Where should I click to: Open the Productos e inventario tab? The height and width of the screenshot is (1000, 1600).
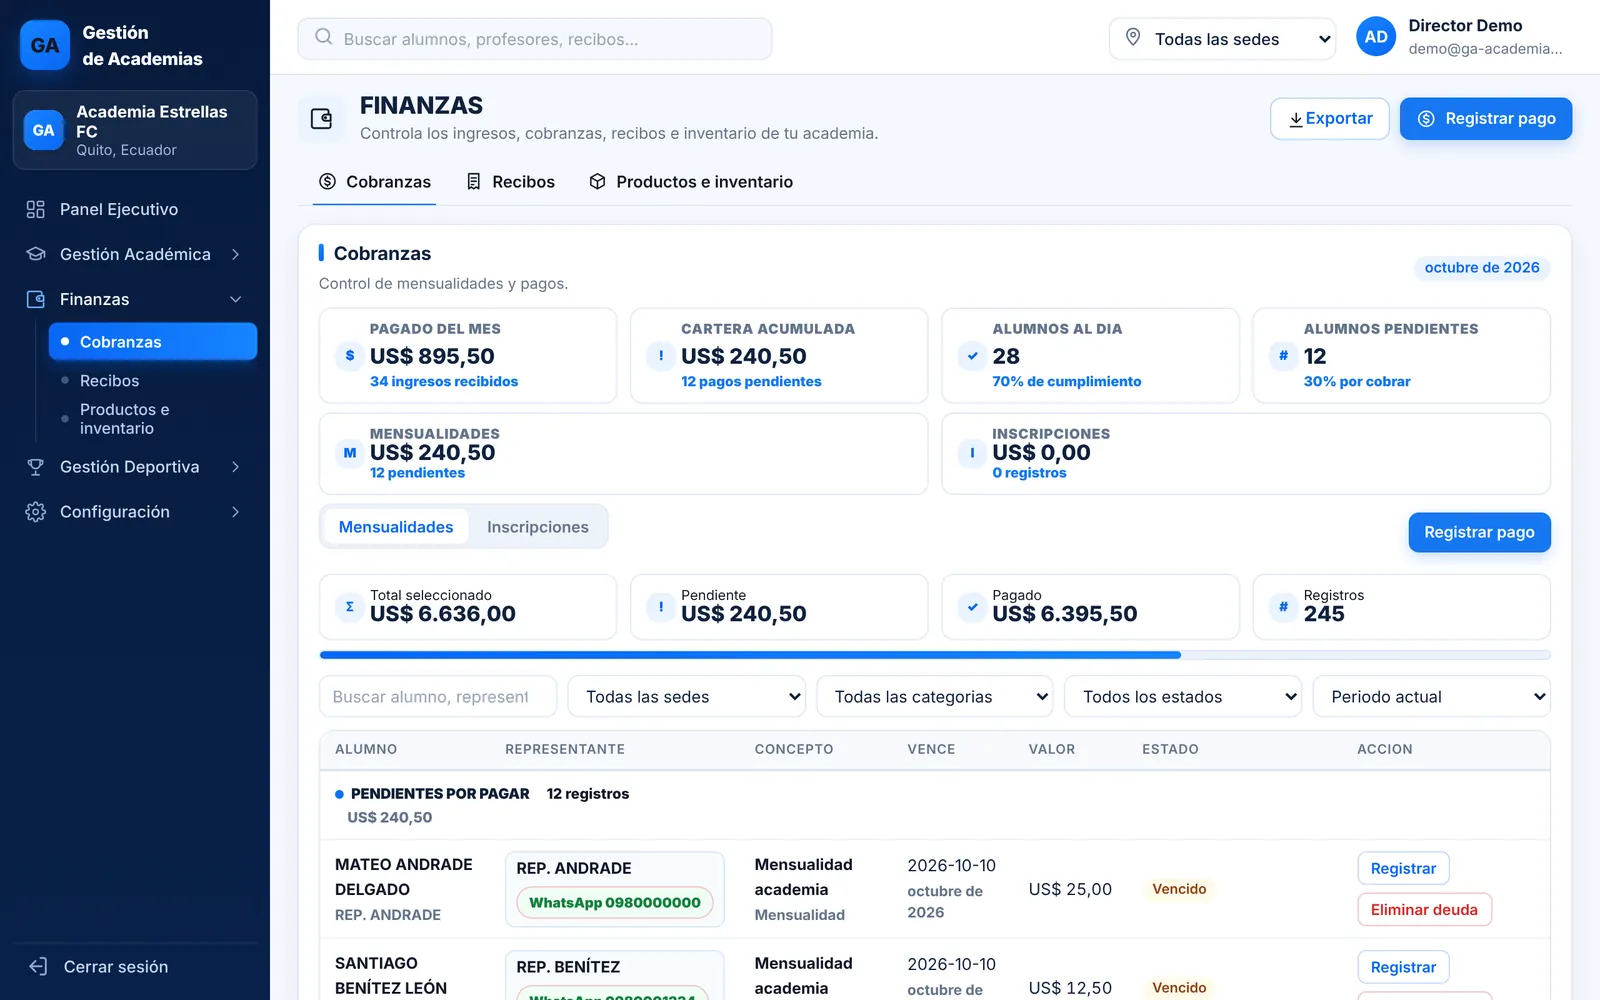click(691, 182)
